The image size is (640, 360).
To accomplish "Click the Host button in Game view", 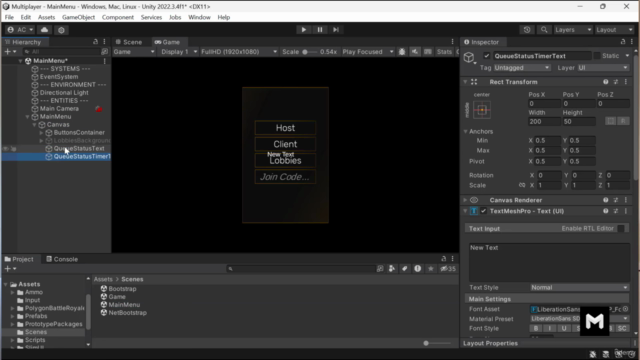I will click(285, 128).
